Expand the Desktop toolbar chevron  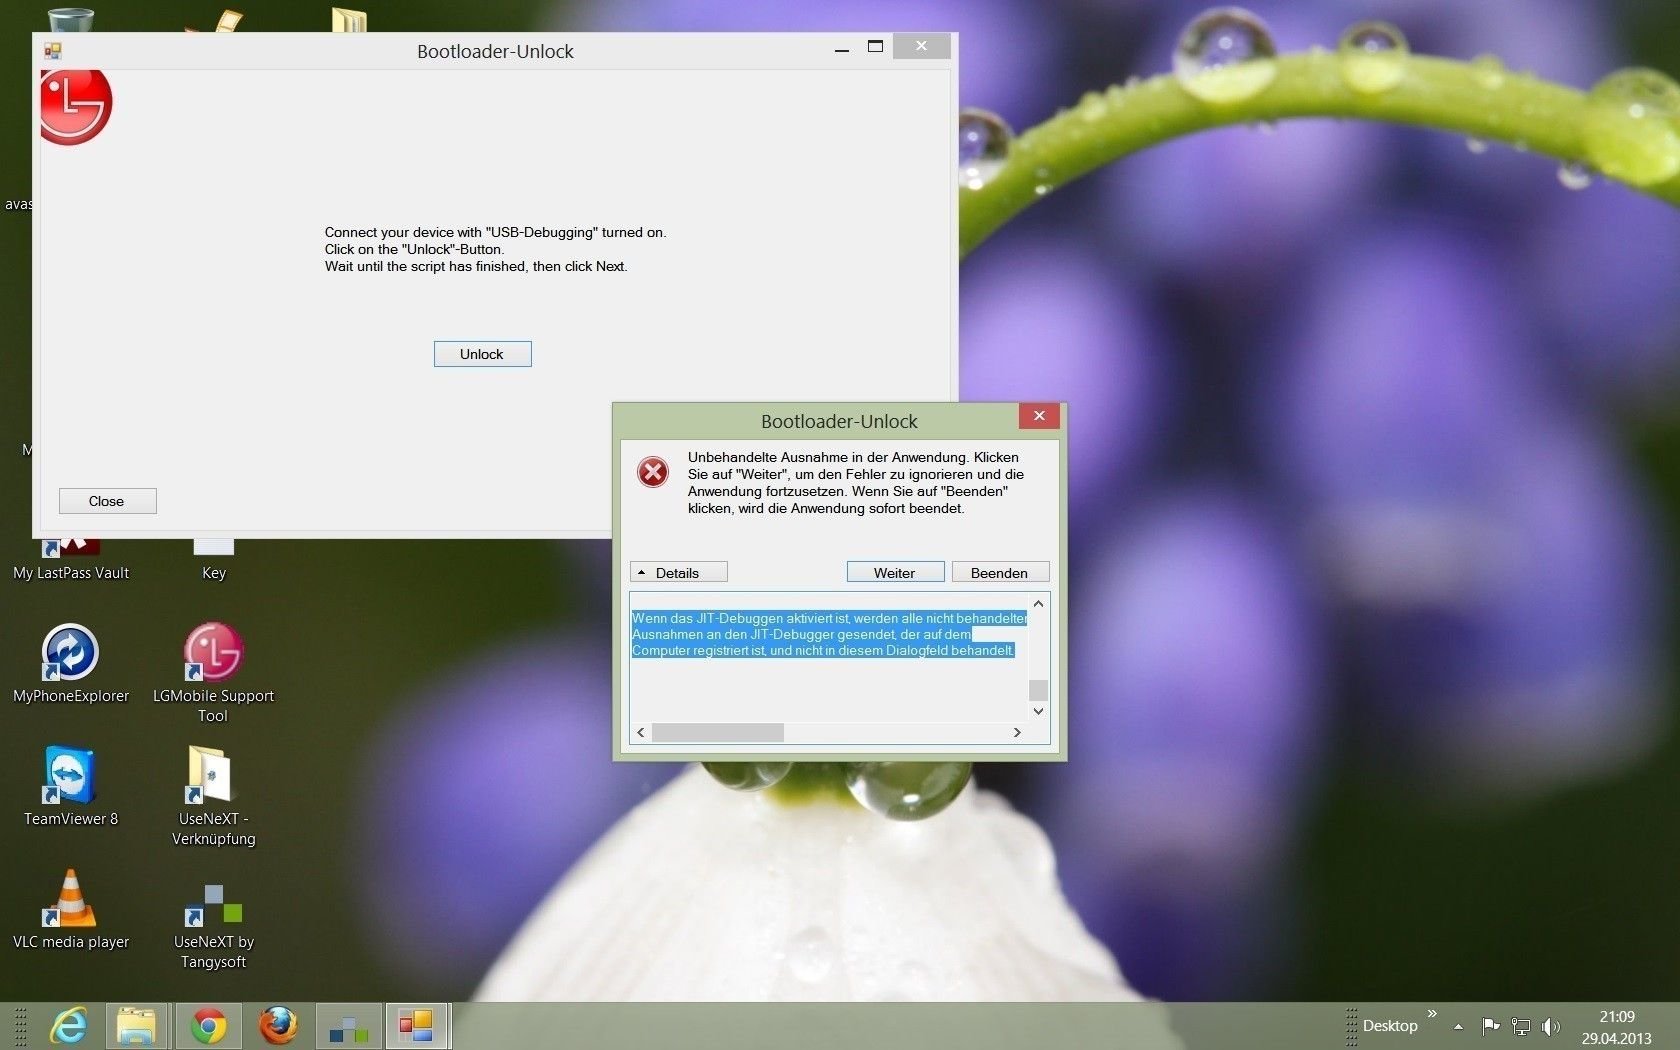coord(1432,1014)
